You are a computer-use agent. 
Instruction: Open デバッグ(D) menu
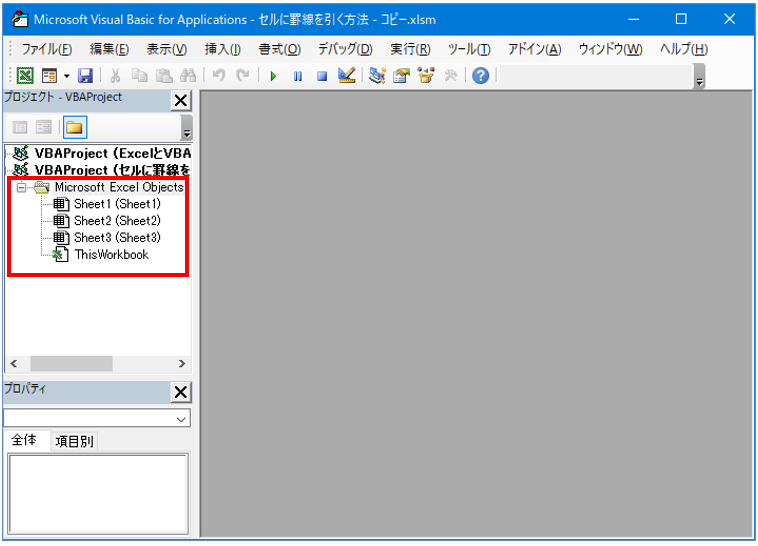click(x=345, y=49)
